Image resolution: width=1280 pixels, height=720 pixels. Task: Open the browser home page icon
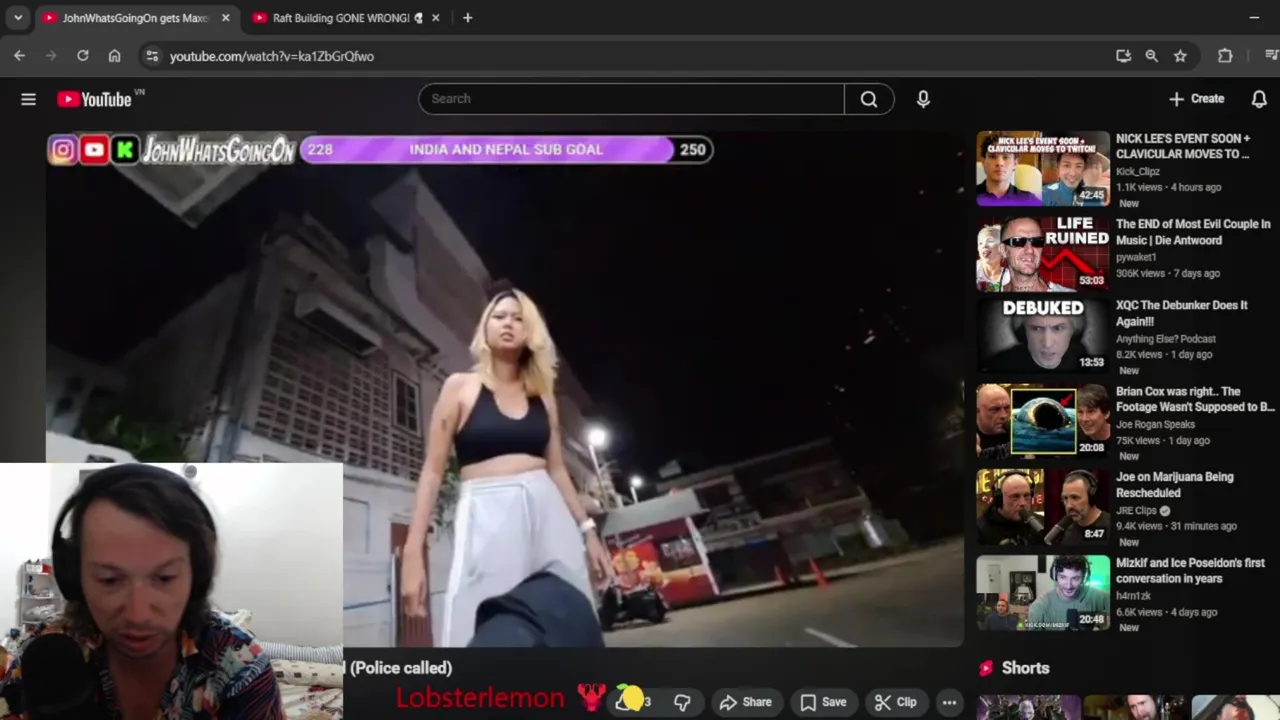[114, 56]
